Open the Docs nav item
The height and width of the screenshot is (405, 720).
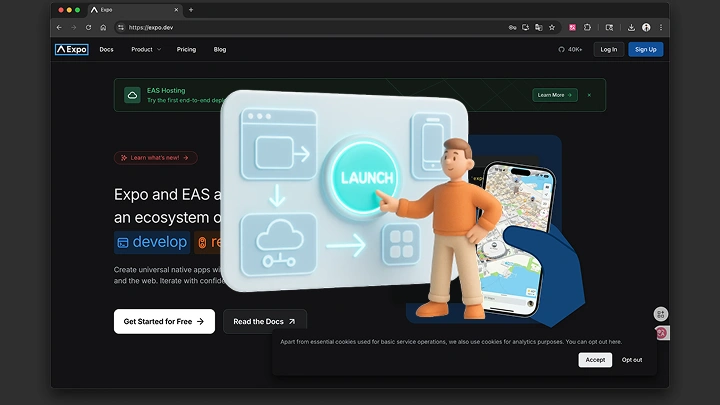coord(107,50)
